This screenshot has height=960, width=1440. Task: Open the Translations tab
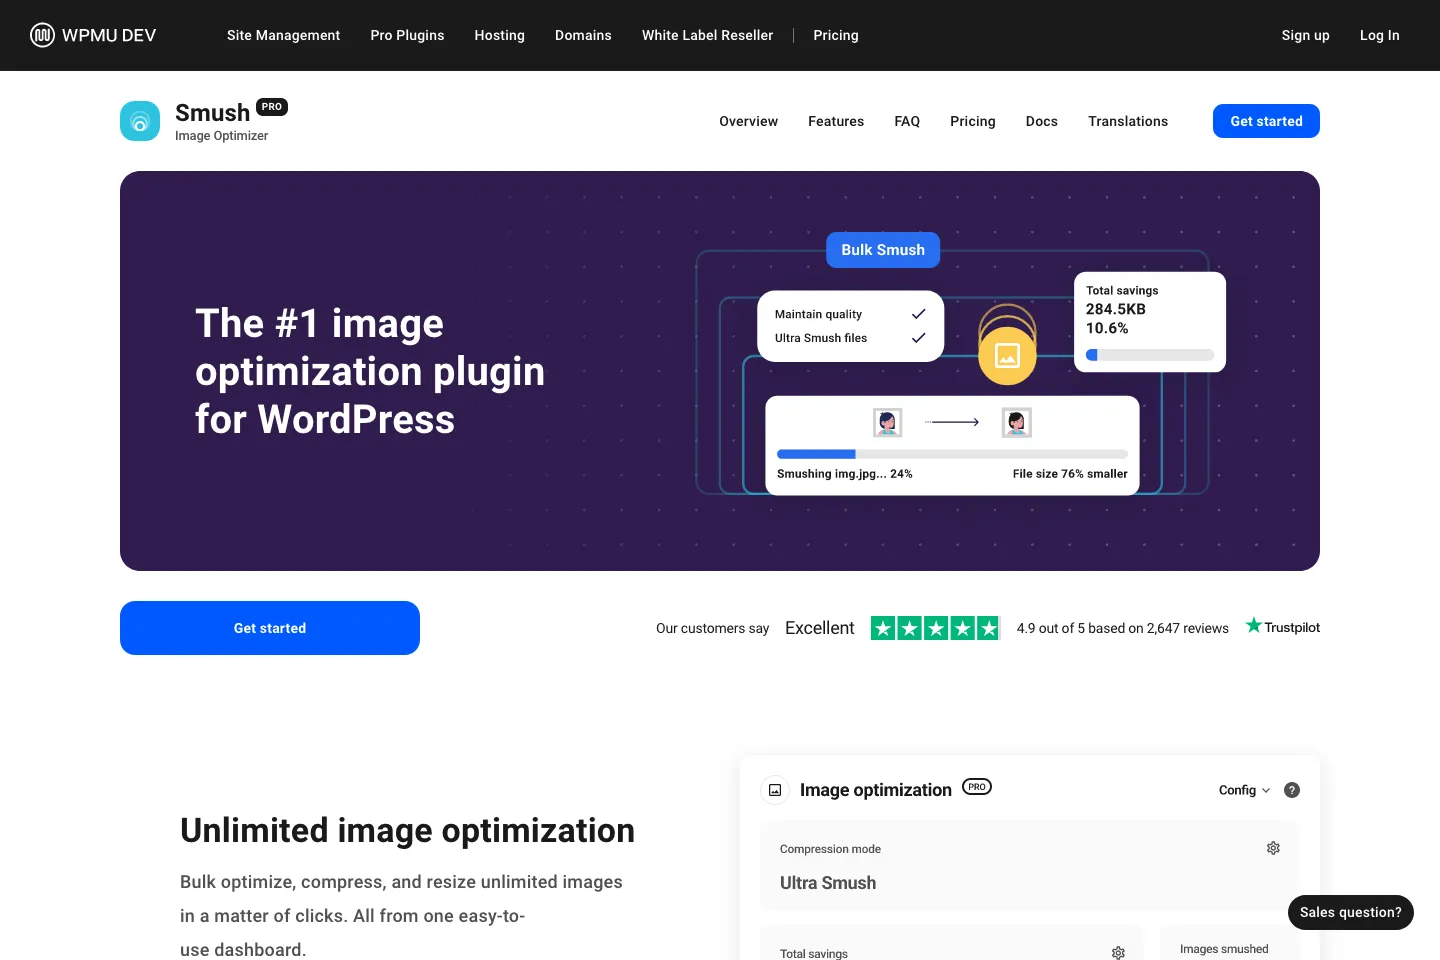pyautogui.click(x=1128, y=121)
